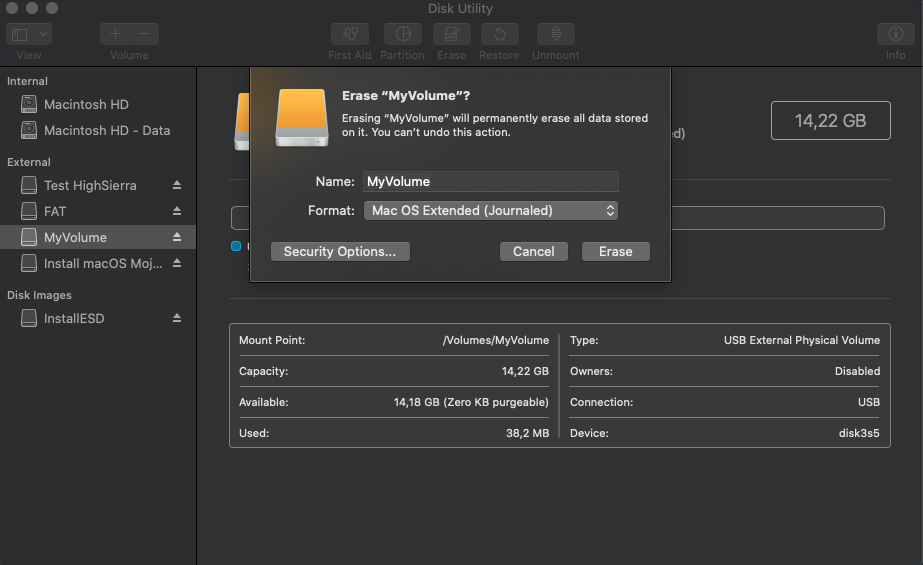Click the Device disk3s5 value
The image size is (923, 565).
[x=859, y=433]
